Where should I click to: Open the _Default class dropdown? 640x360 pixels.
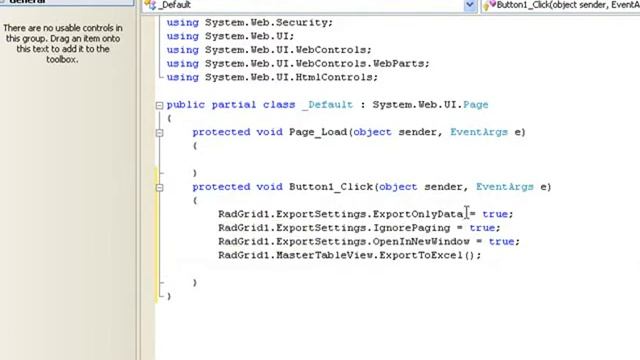coord(470,5)
